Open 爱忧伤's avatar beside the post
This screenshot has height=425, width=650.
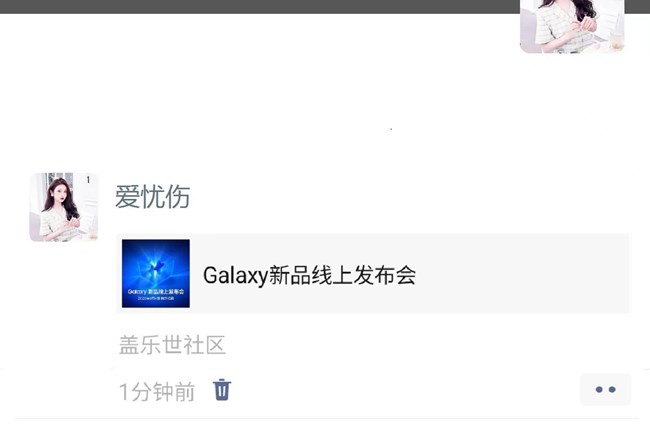tap(64, 207)
